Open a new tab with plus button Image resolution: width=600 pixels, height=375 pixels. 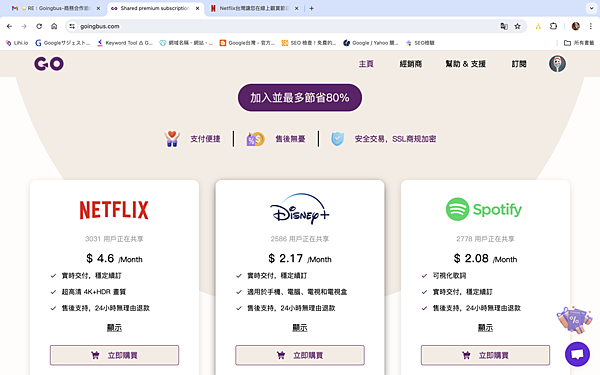coord(311,8)
